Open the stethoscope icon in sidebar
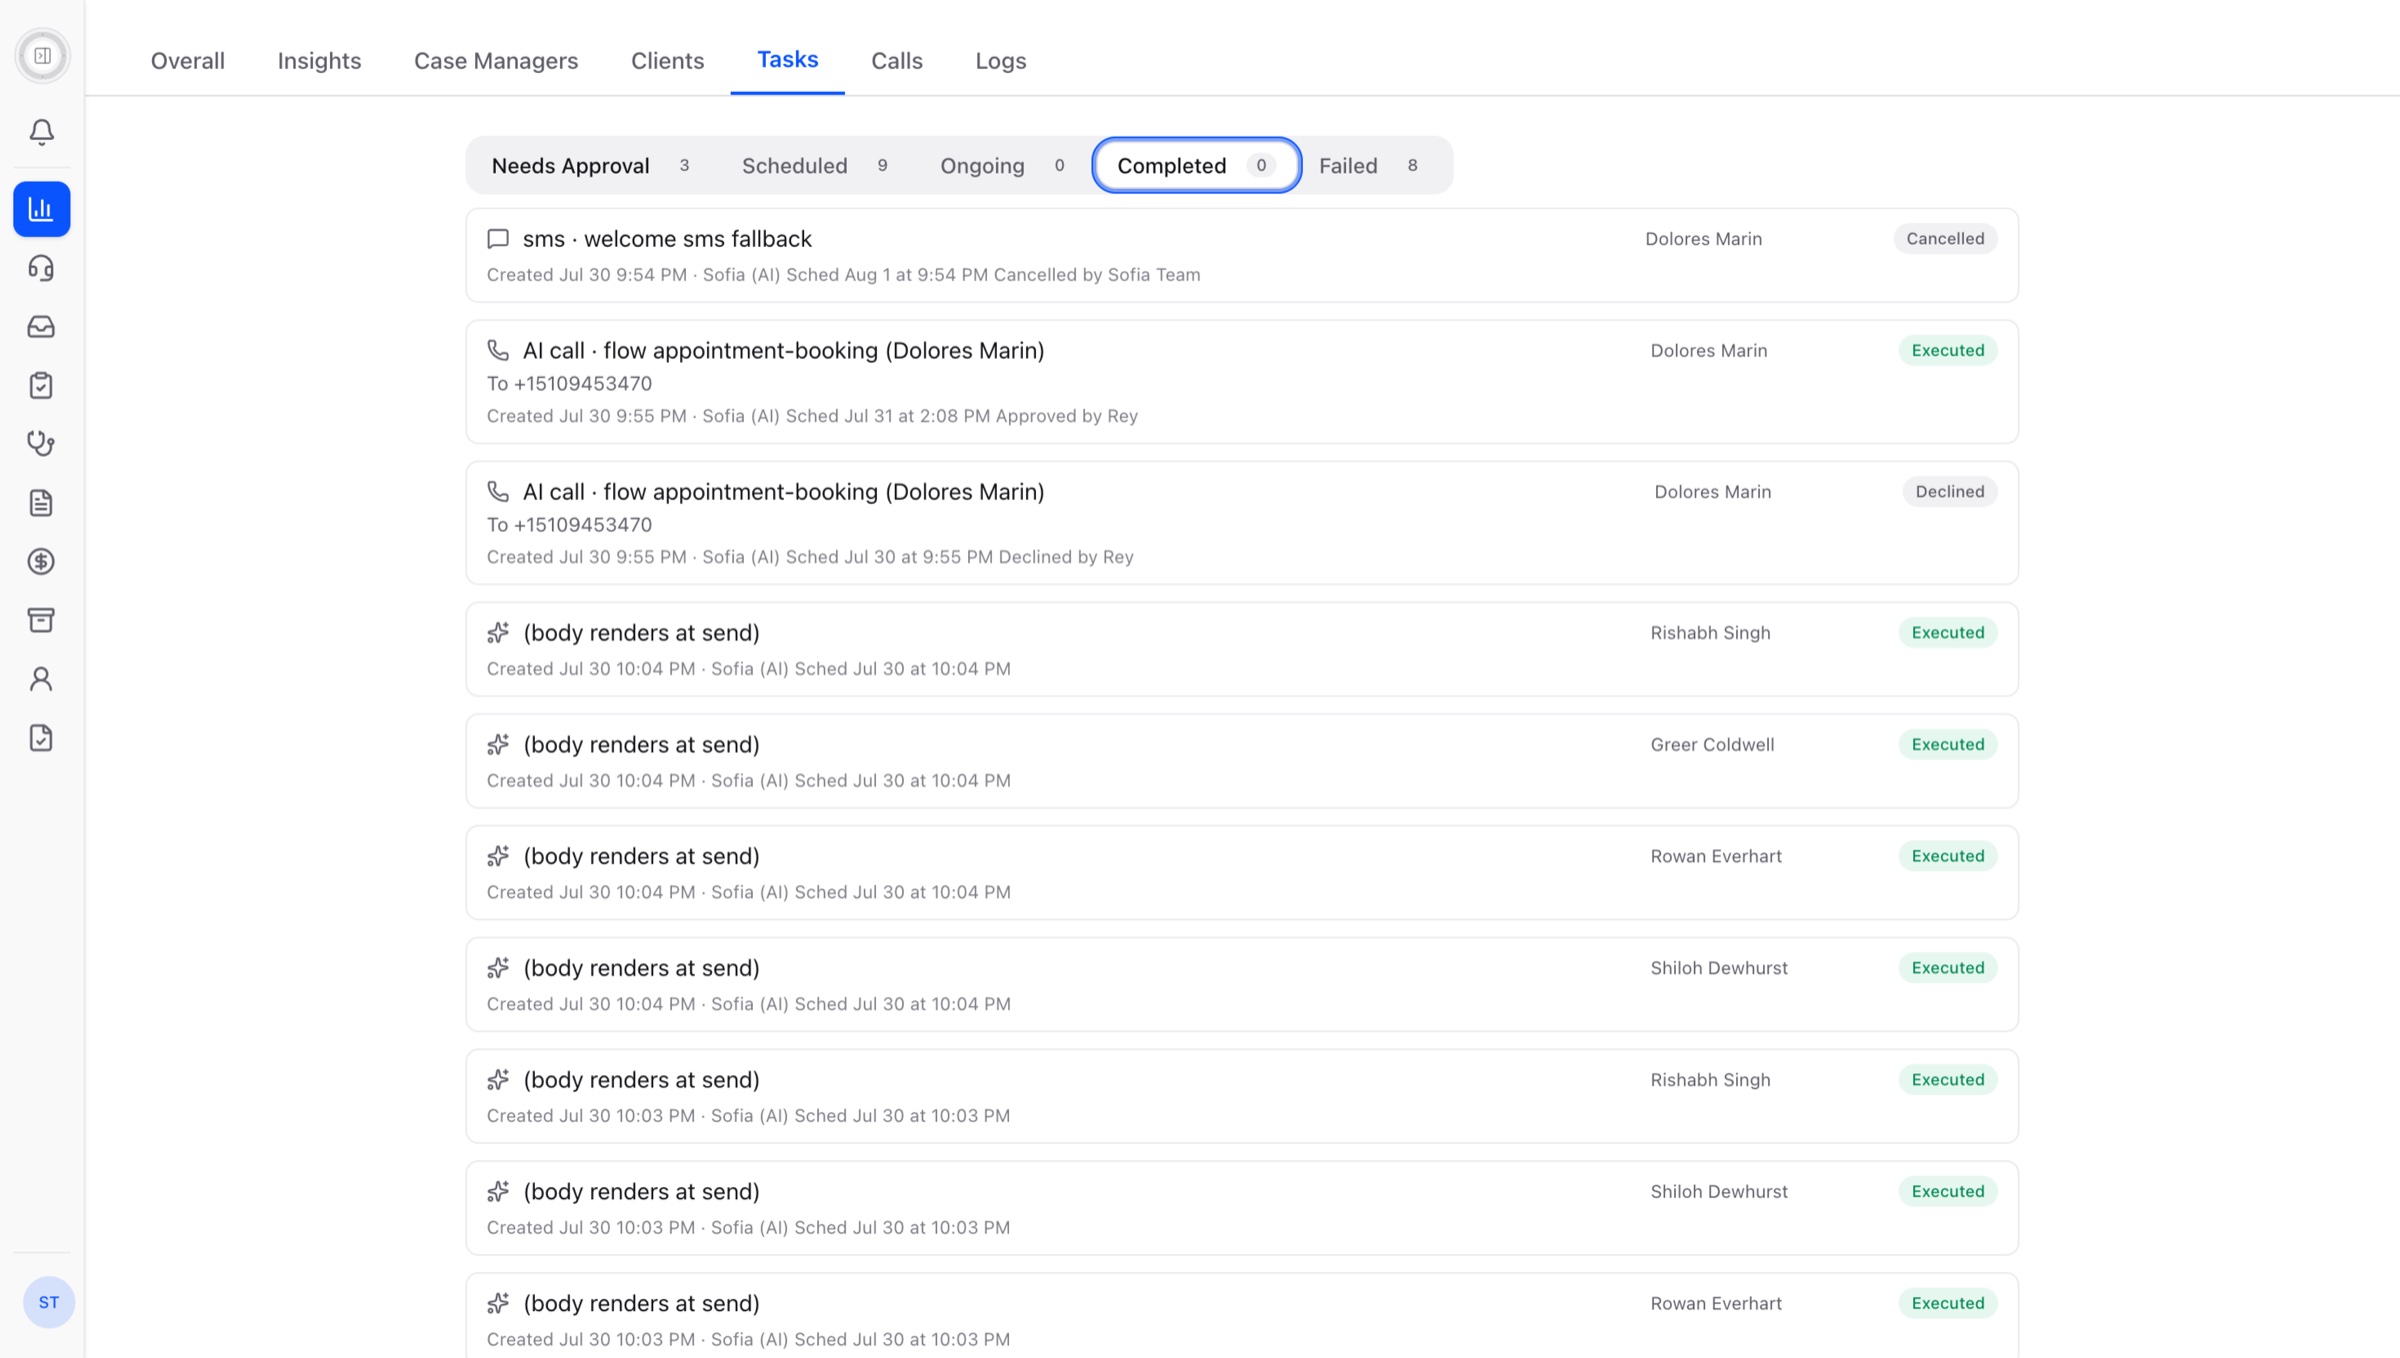Screen dimensions: 2400x1358 [42, 444]
